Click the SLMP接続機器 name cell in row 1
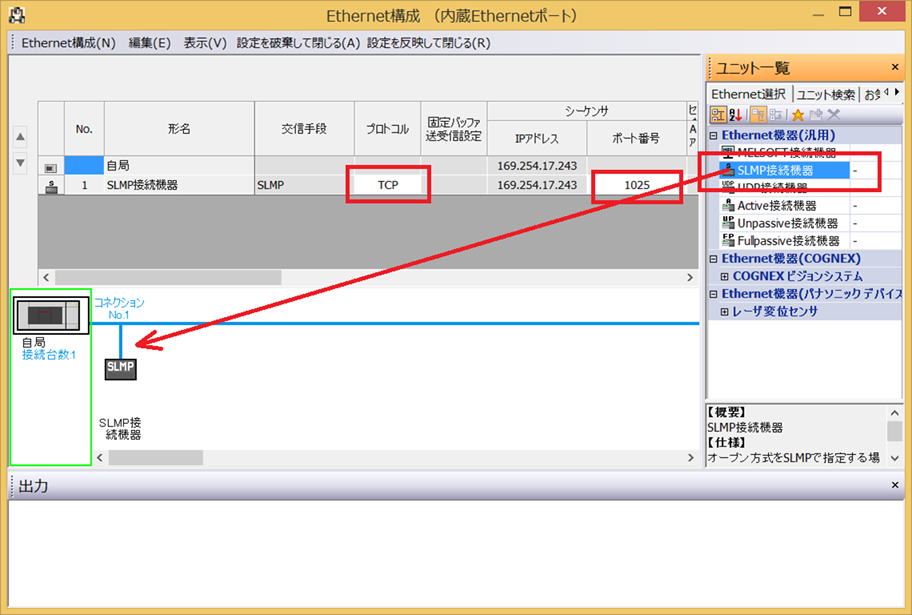 179,185
